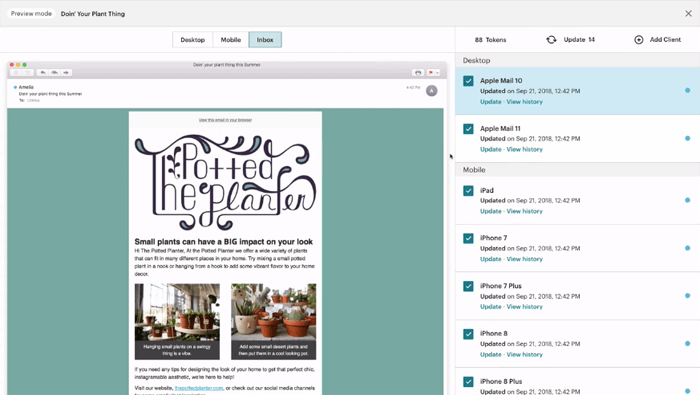
Task: Toggle the iPhone 8 checkbox
Action: pyautogui.click(x=468, y=334)
